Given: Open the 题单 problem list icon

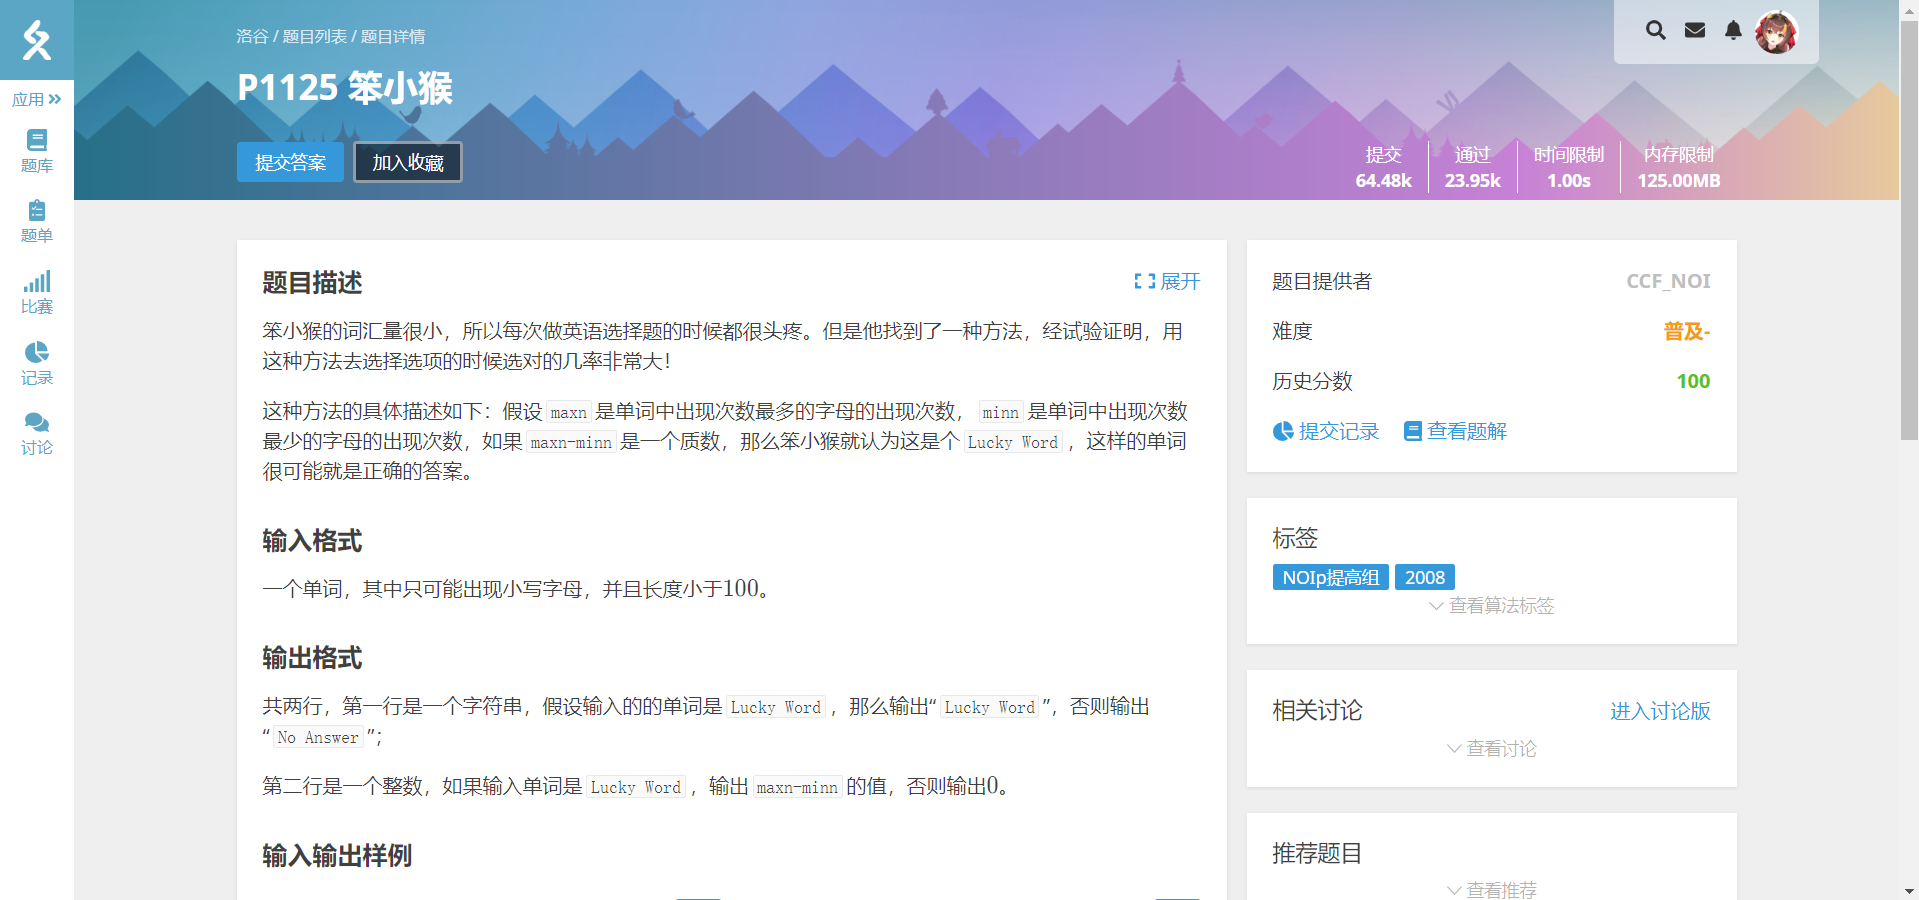Looking at the screenshot, I should click(x=36, y=220).
